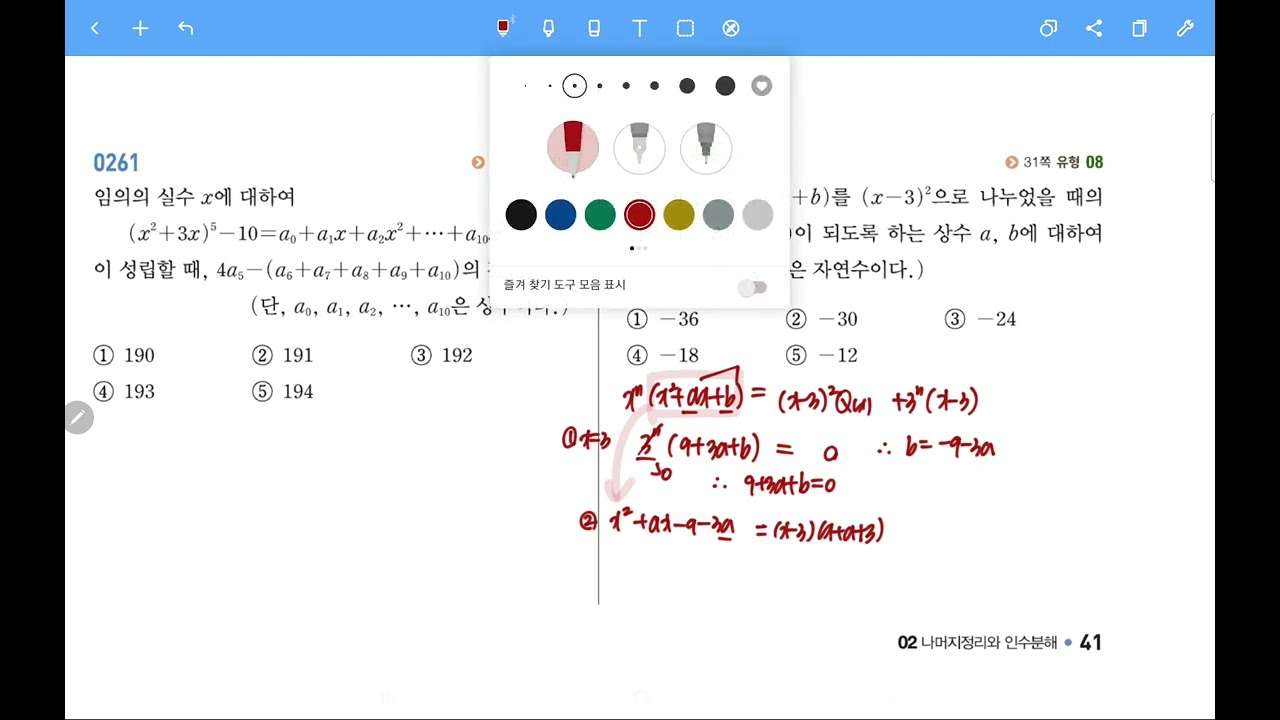Undo the last stroke
This screenshot has width=1280, height=720.
point(185,28)
